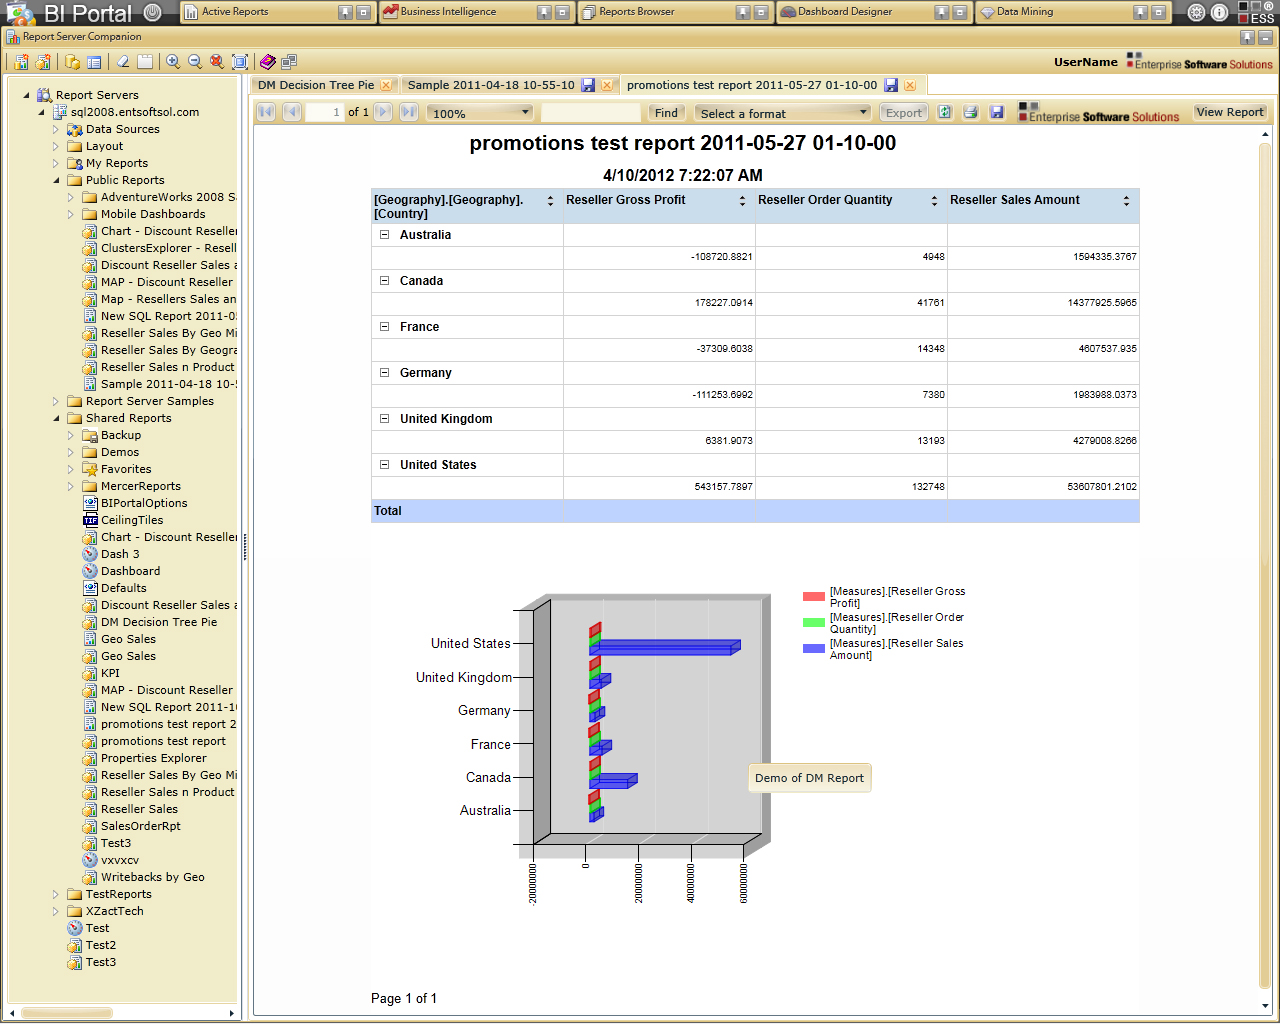Go to the last report page
The width and height of the screenshot is (1280, 1024).
click(409, 112)
